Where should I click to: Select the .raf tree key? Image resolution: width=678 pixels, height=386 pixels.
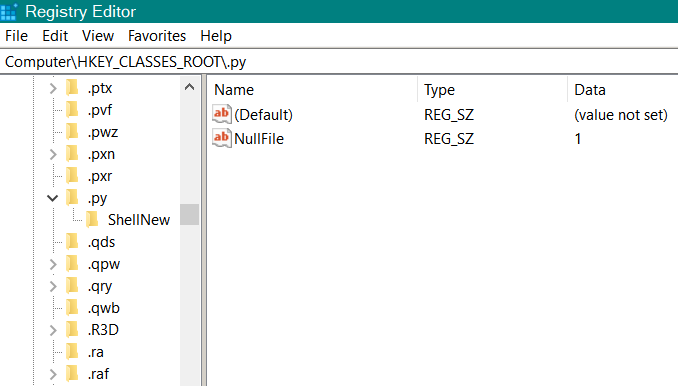point(99,374)
